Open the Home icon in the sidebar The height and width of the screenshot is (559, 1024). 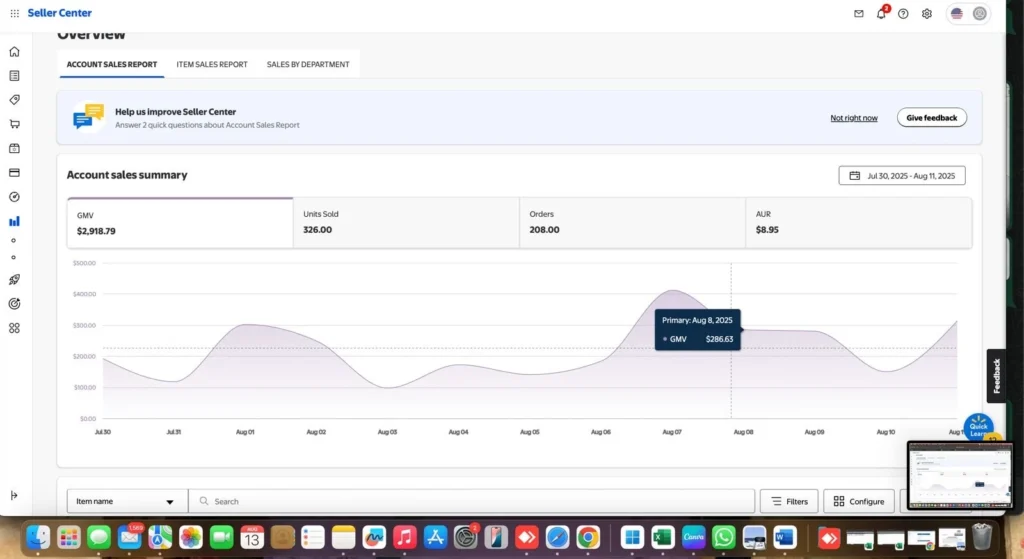pos(14,52)
